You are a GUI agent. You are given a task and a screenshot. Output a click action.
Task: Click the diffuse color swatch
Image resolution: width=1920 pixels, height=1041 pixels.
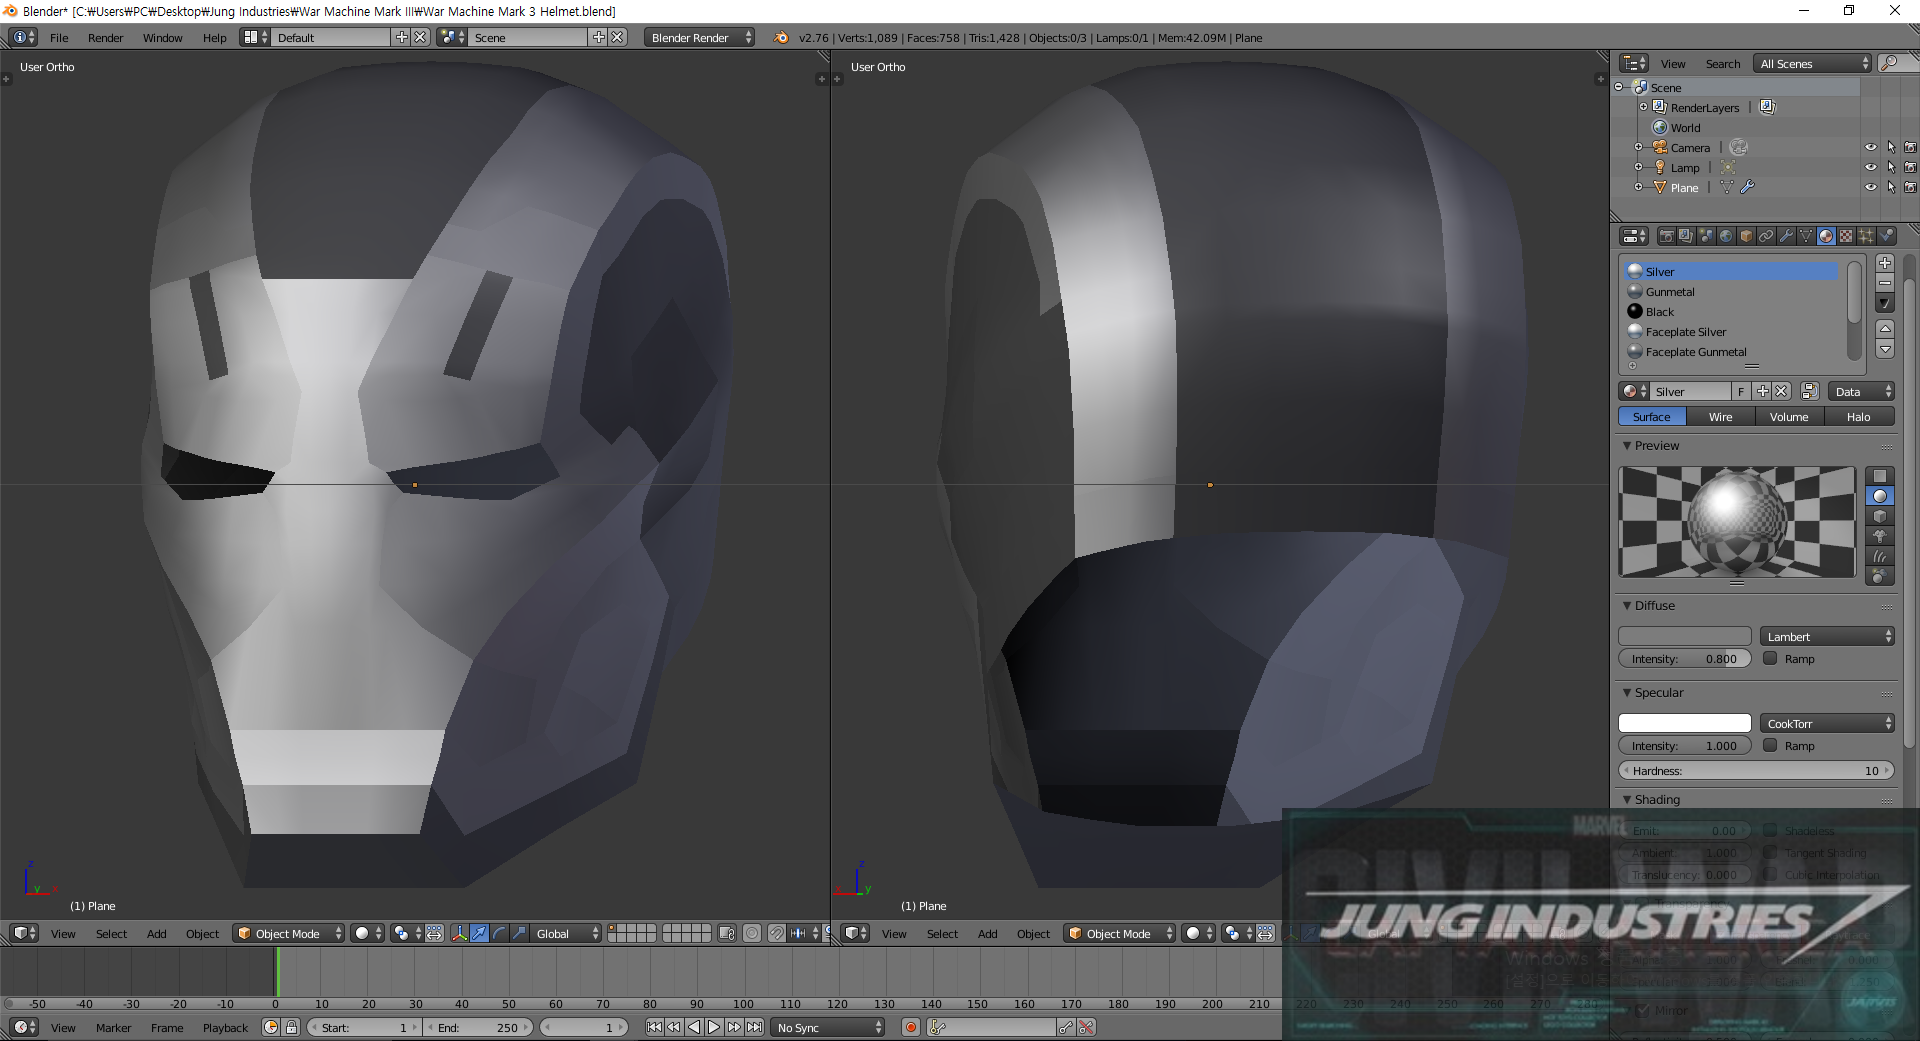click(x=1684, y=636)
